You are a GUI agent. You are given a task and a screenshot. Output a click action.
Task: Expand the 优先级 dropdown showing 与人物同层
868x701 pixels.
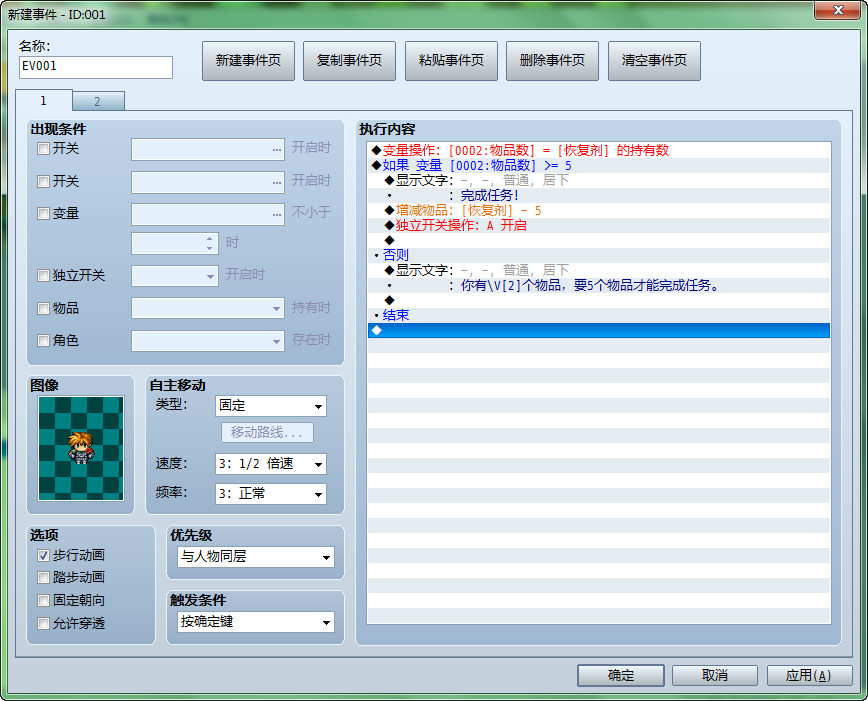click(x=256, y=557)
